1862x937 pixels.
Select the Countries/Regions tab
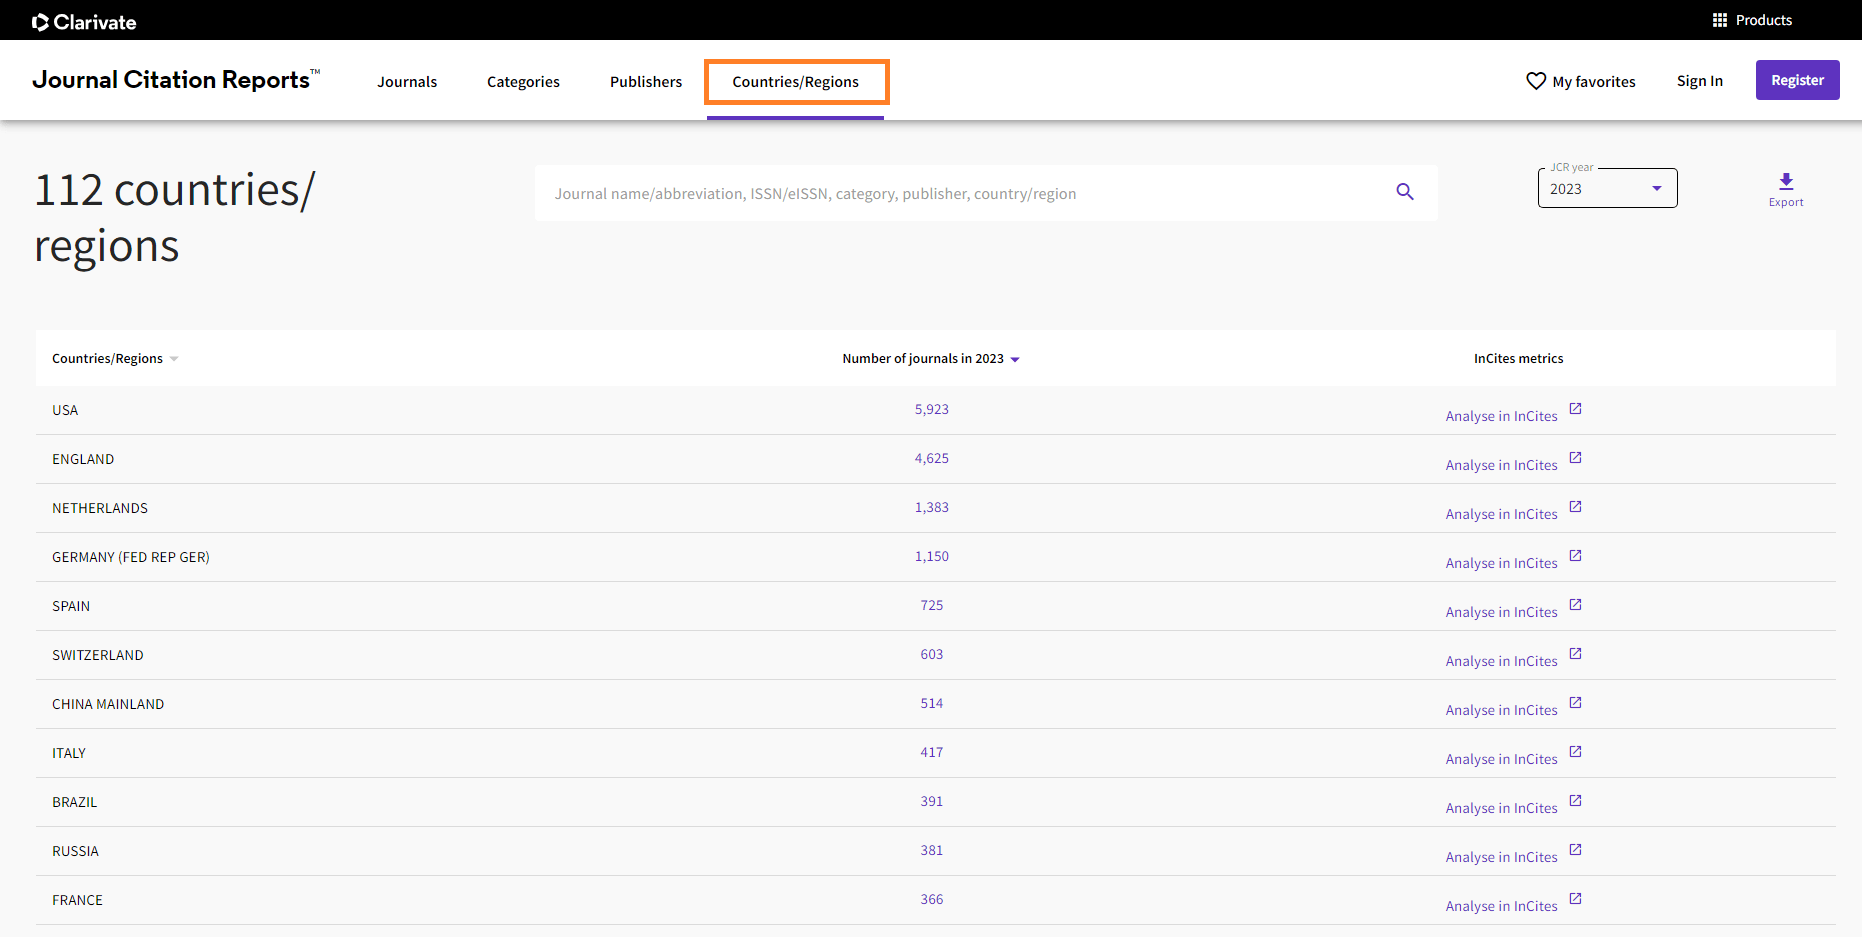(x=795, y=82)
